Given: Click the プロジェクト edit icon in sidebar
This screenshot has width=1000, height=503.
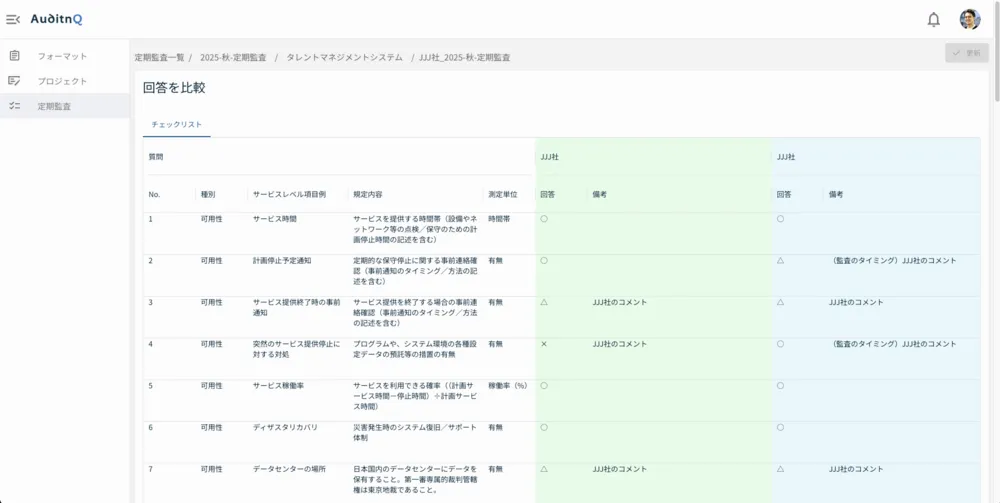Looking at the screenshot, I should pyautogui.click(x=14, y=81).
